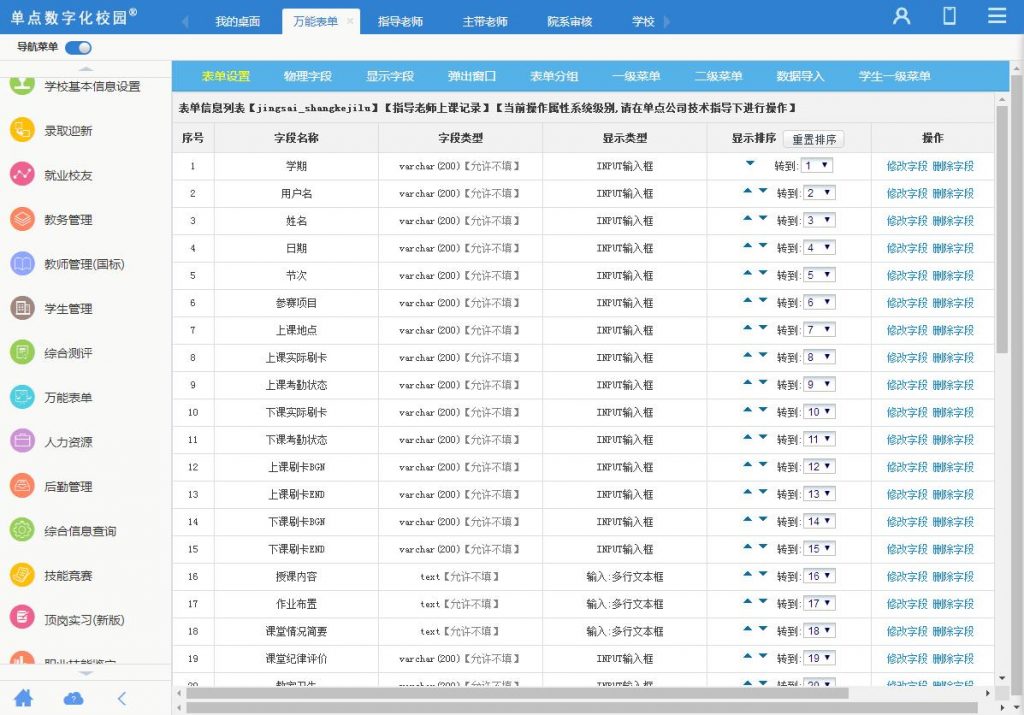Switch to 我的桌面 tab
Image resolution: width=1024 pixels, height=715 pixels.
pyautogui.click(x=238, y=22)
